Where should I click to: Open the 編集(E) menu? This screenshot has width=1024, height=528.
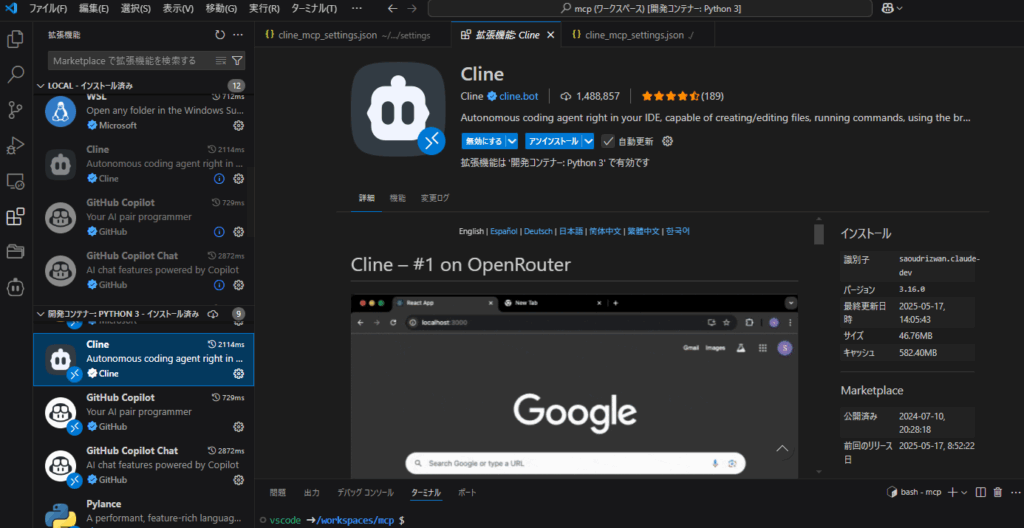click(94, 8)
